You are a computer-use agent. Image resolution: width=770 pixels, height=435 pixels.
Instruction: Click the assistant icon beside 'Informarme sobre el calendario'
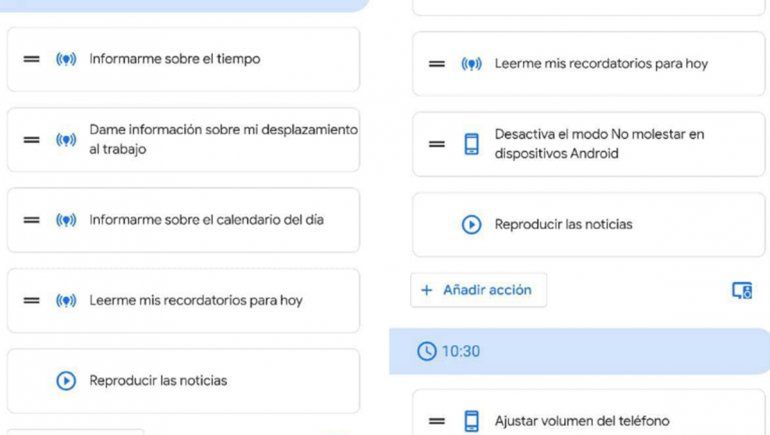pos(66,220)
